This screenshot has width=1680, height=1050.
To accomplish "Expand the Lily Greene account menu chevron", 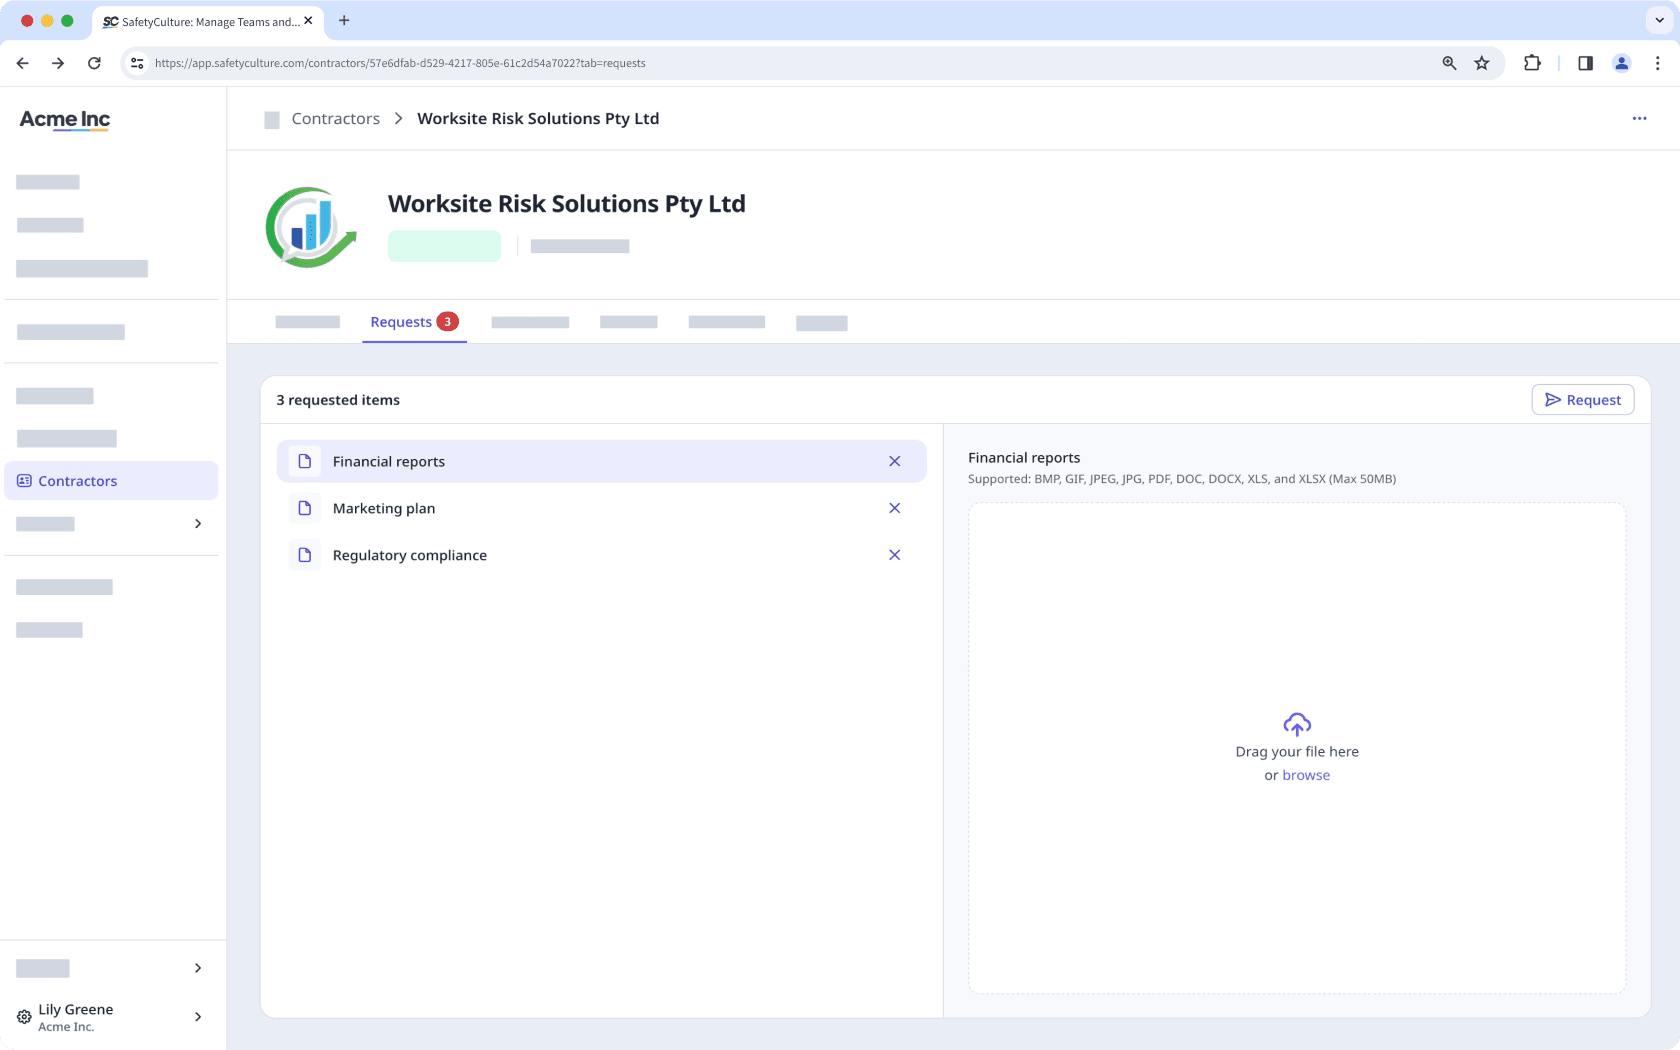I will point(198,1017).
